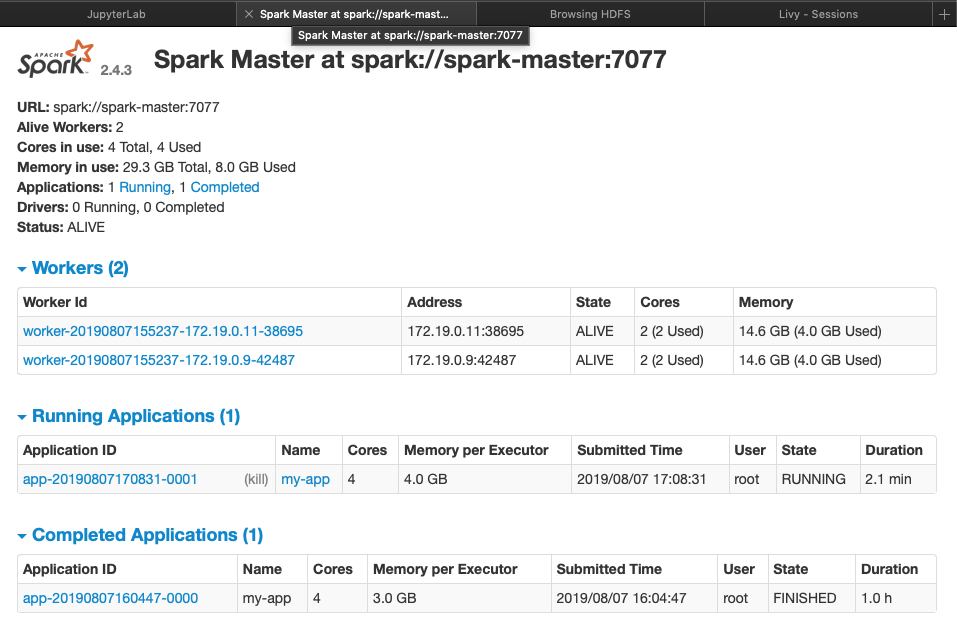
Task: Open the running my-app name link
Action: (x=305, y=479)
